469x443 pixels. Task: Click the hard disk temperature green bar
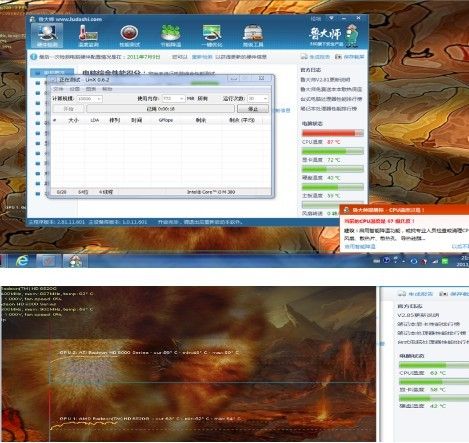(x=332, y=169)
